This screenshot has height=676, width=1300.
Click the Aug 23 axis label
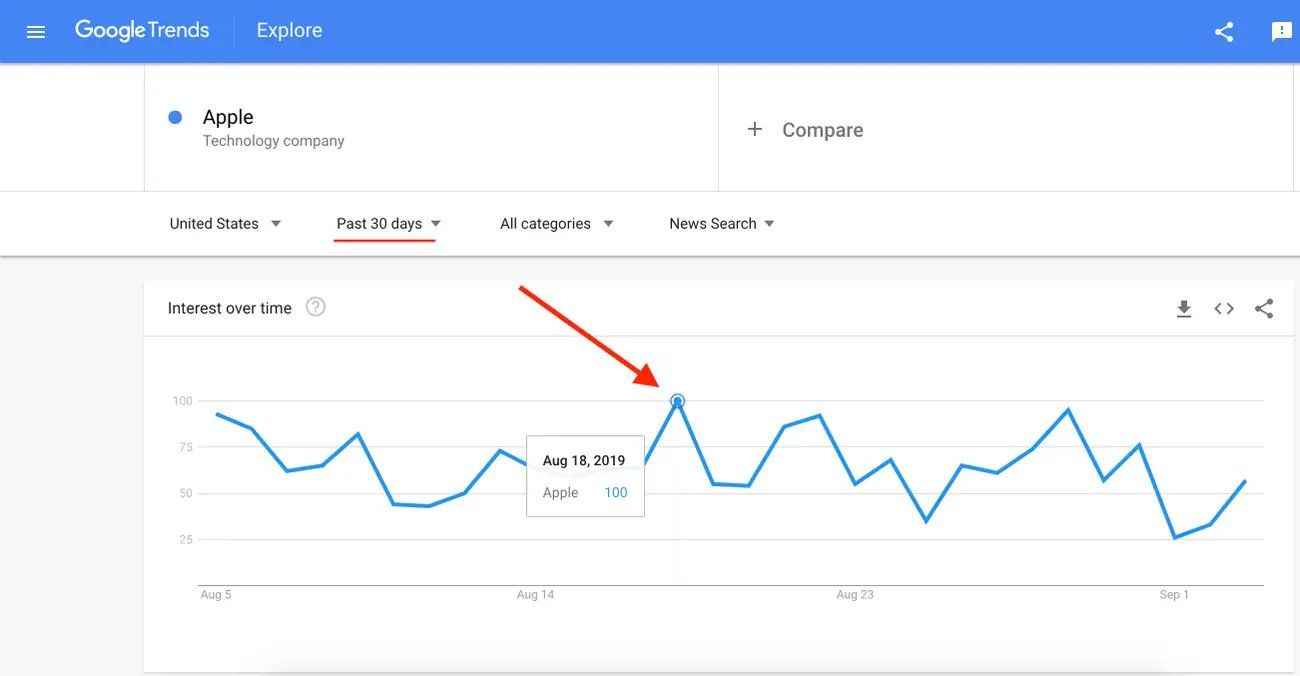(855, 595)
